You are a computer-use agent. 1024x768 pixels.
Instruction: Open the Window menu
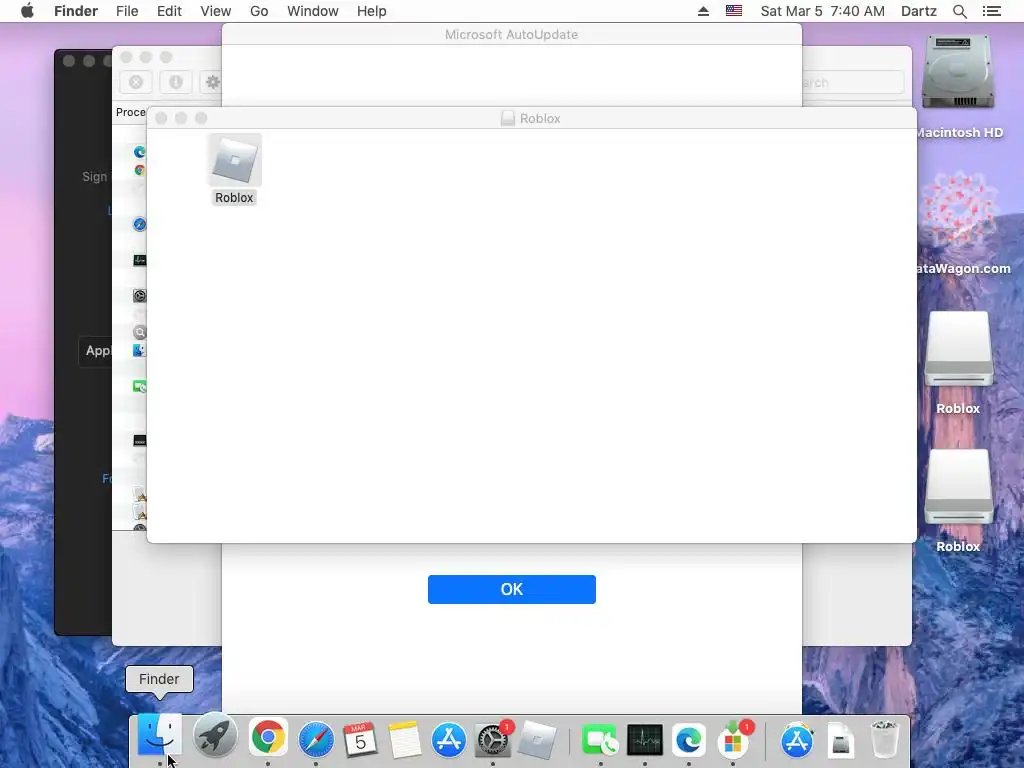pyautogui.click(x=313, y=11)
